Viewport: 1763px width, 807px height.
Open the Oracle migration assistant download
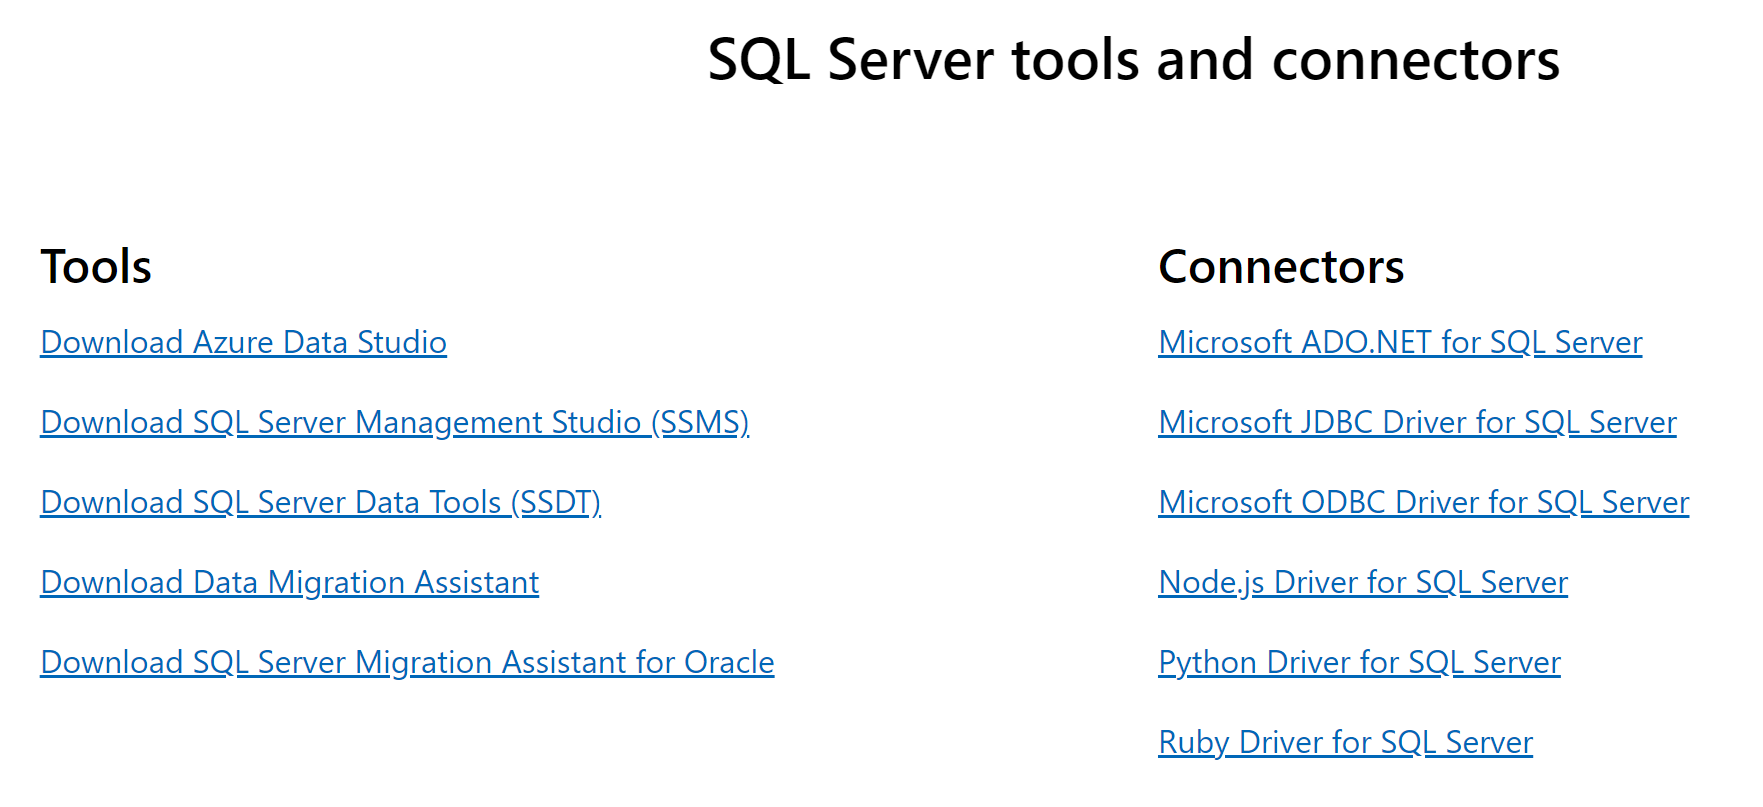tap(407, 663)
